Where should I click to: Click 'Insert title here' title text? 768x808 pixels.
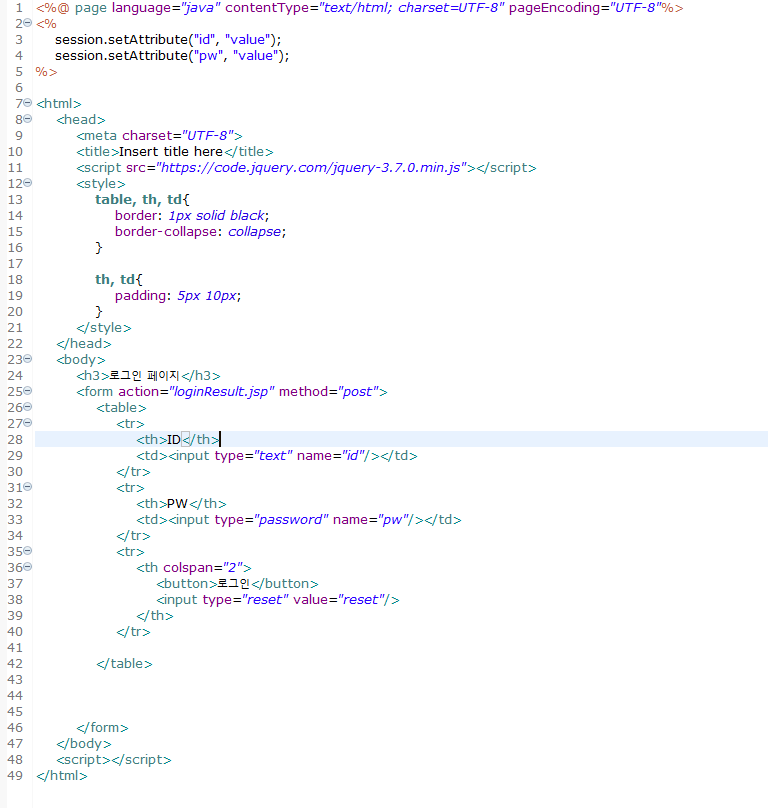pos(171,152)
